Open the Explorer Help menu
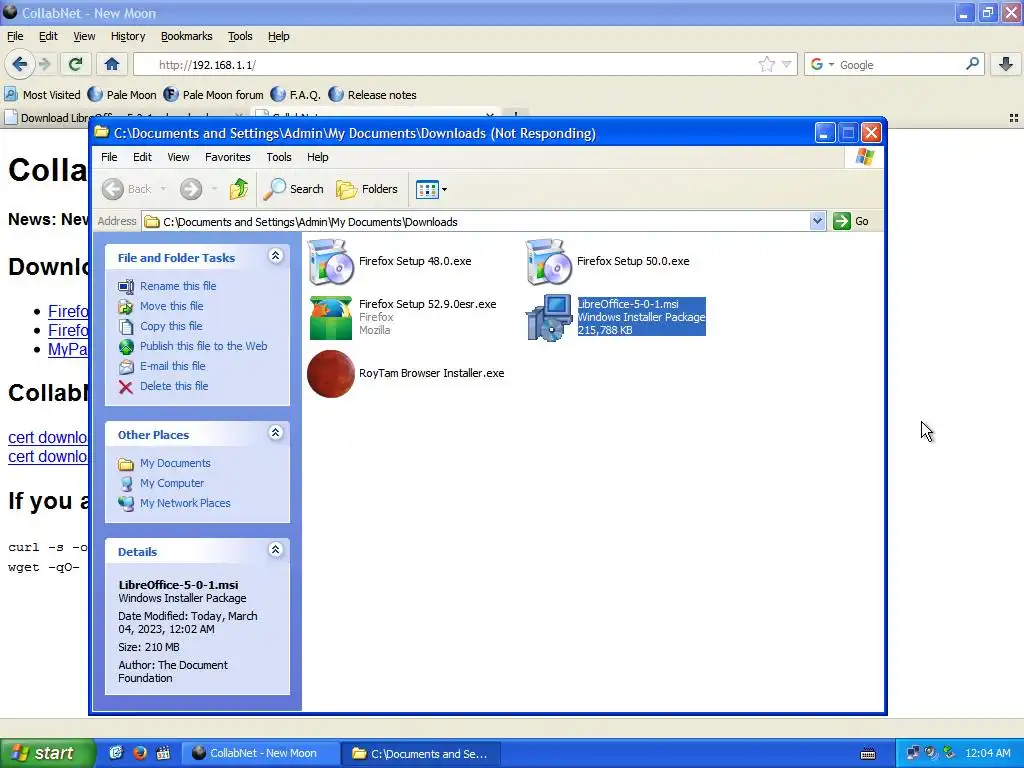The image size is (1024, 768). [x=317, y=157]
